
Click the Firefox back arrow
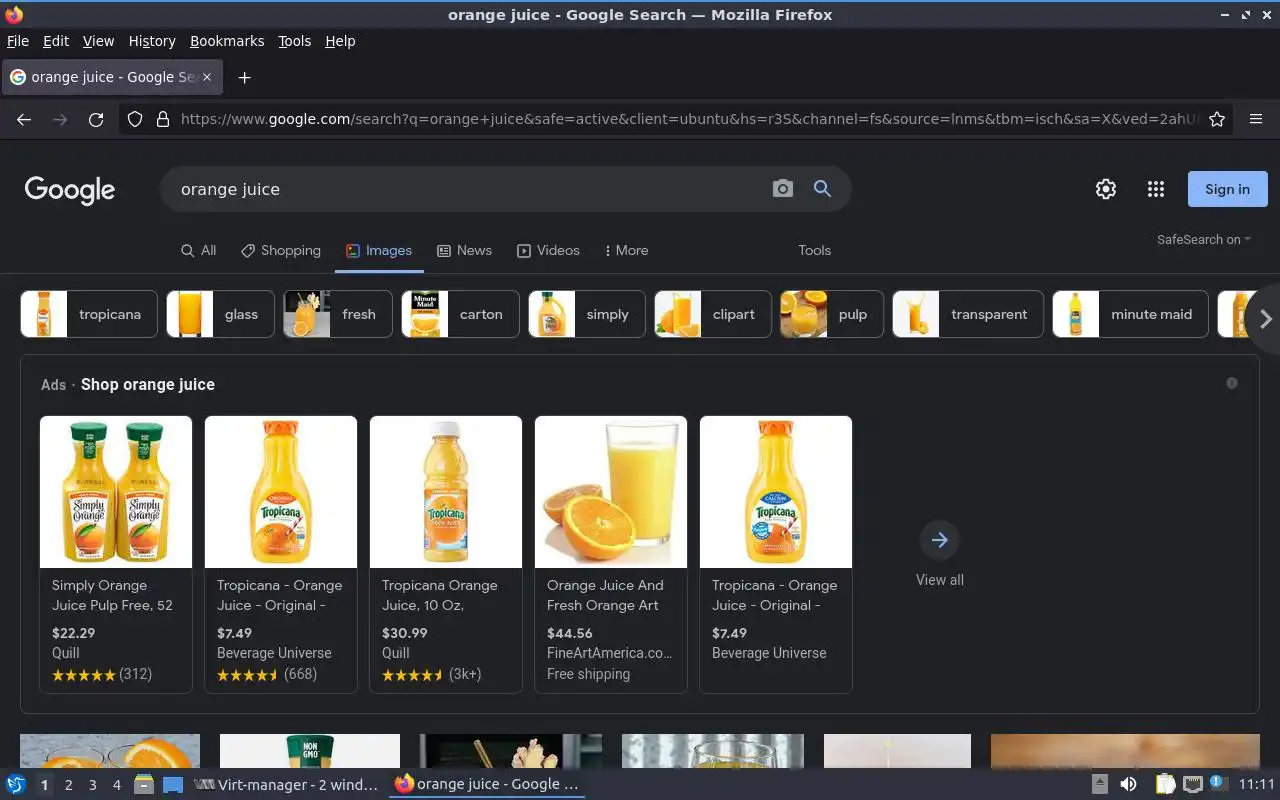coord(24,119)
